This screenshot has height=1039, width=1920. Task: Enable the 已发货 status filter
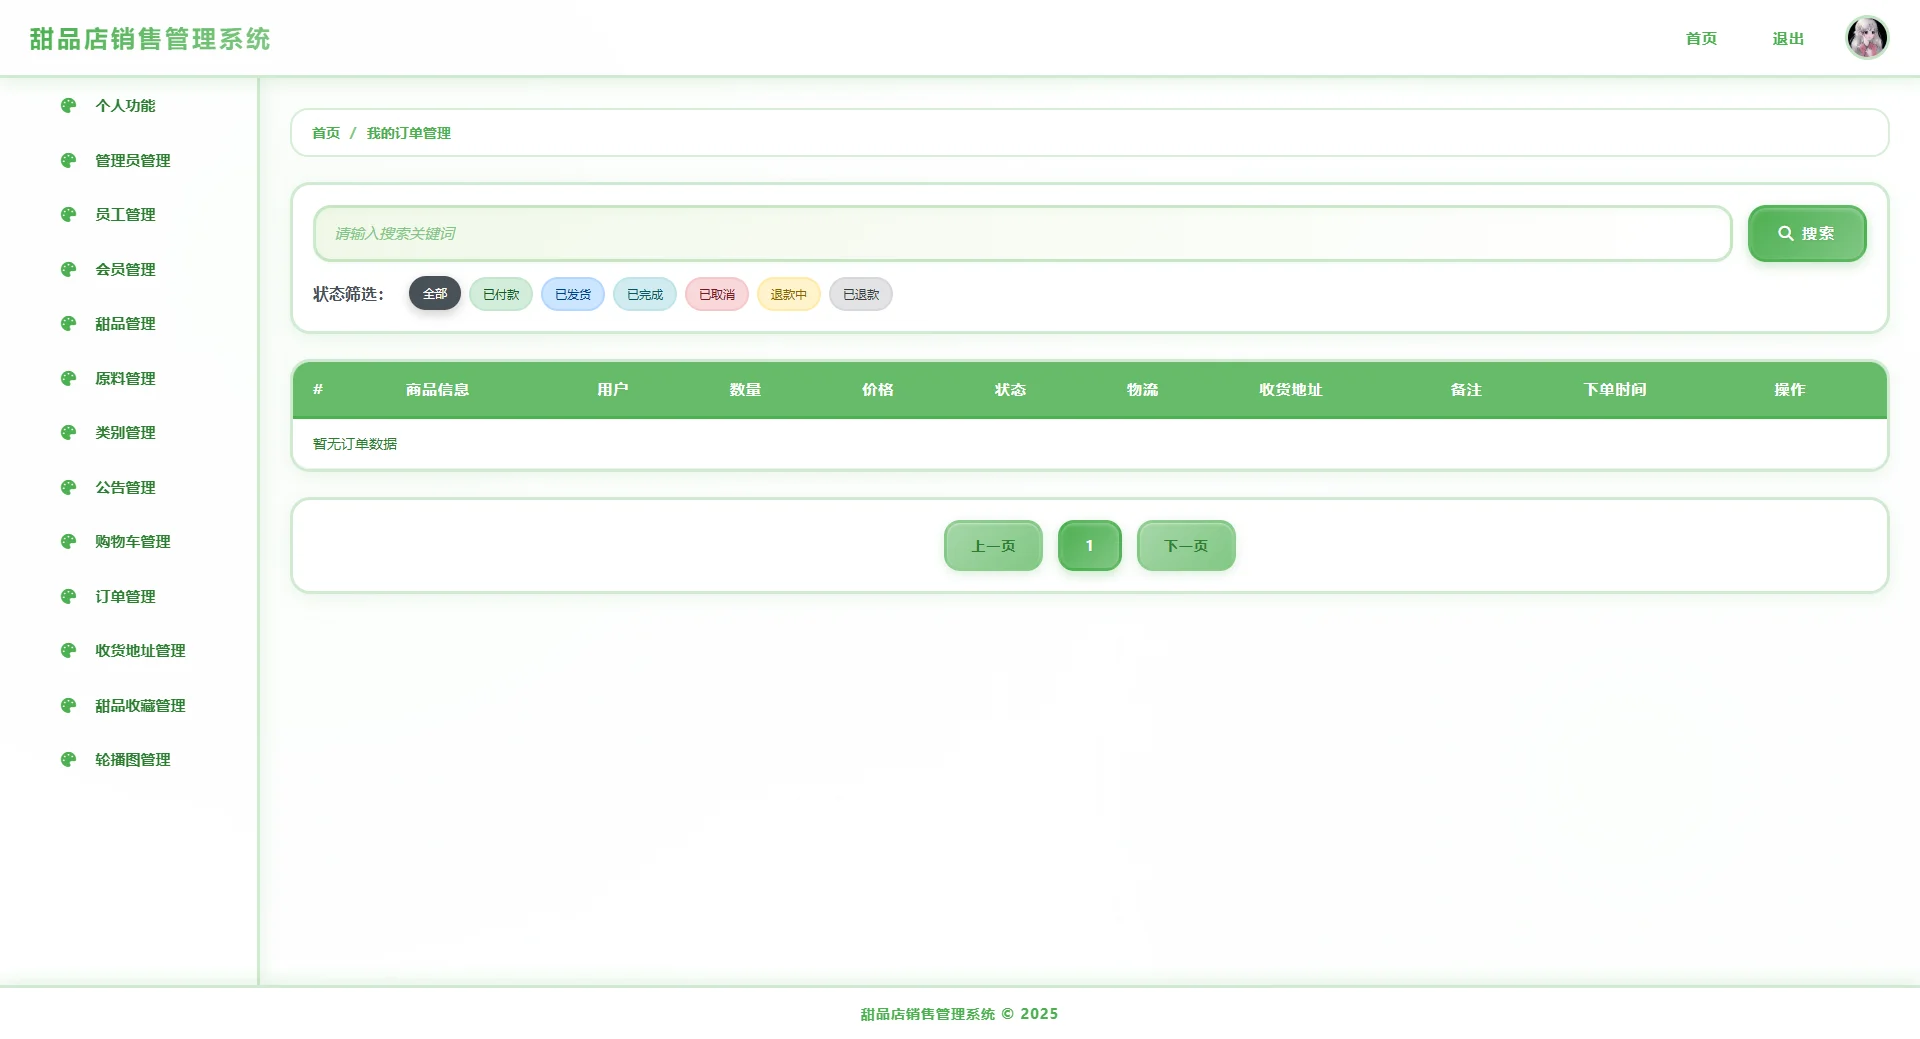click(572, 294)
